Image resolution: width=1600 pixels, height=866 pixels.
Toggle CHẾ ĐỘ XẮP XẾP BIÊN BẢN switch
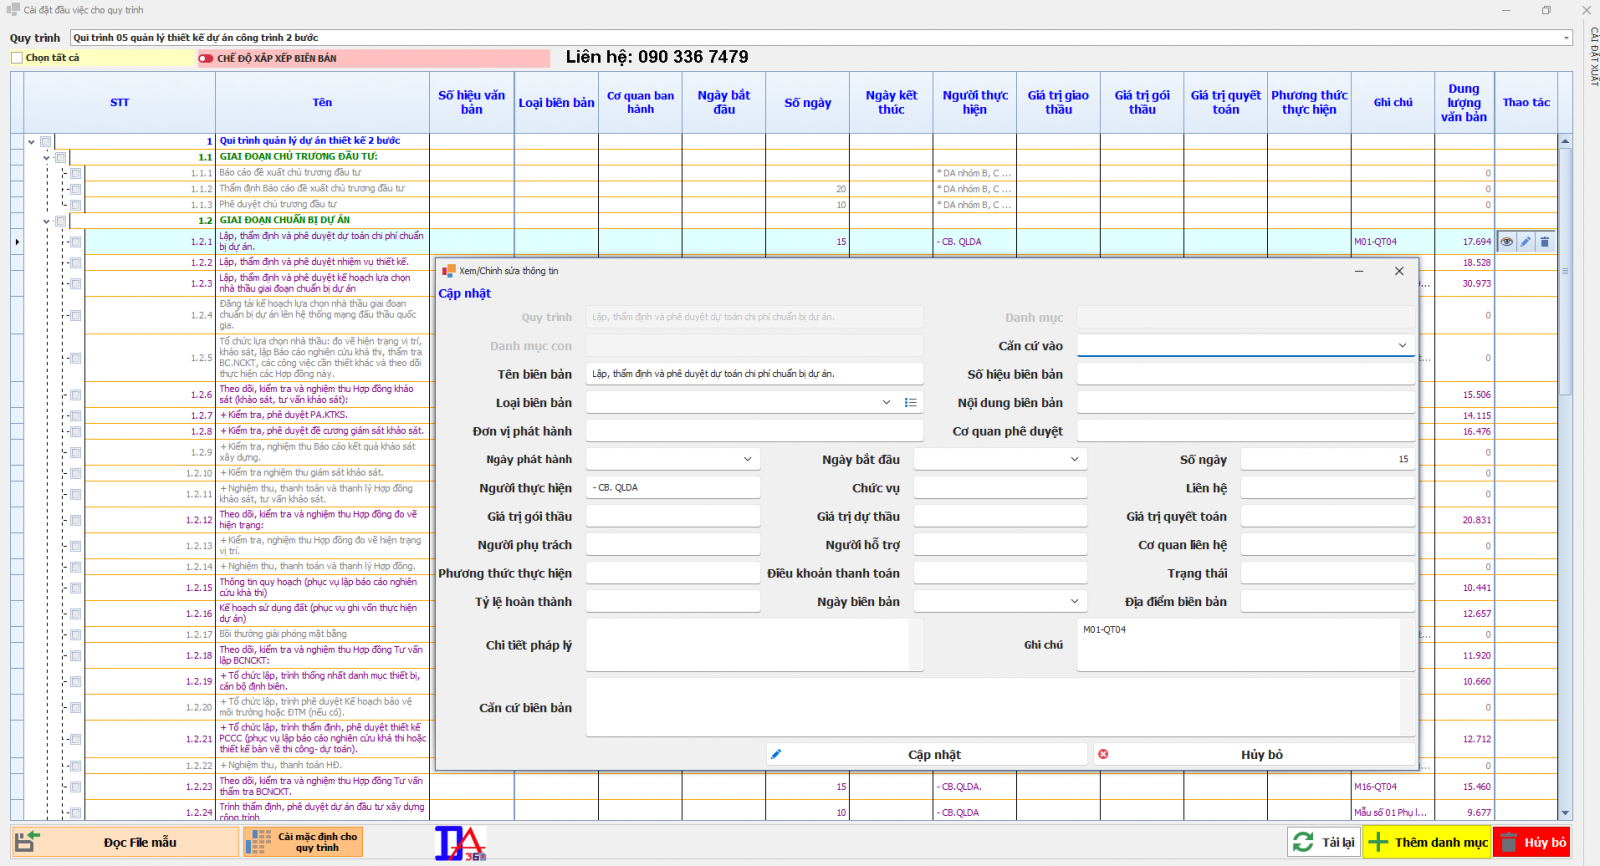[206, 59]
